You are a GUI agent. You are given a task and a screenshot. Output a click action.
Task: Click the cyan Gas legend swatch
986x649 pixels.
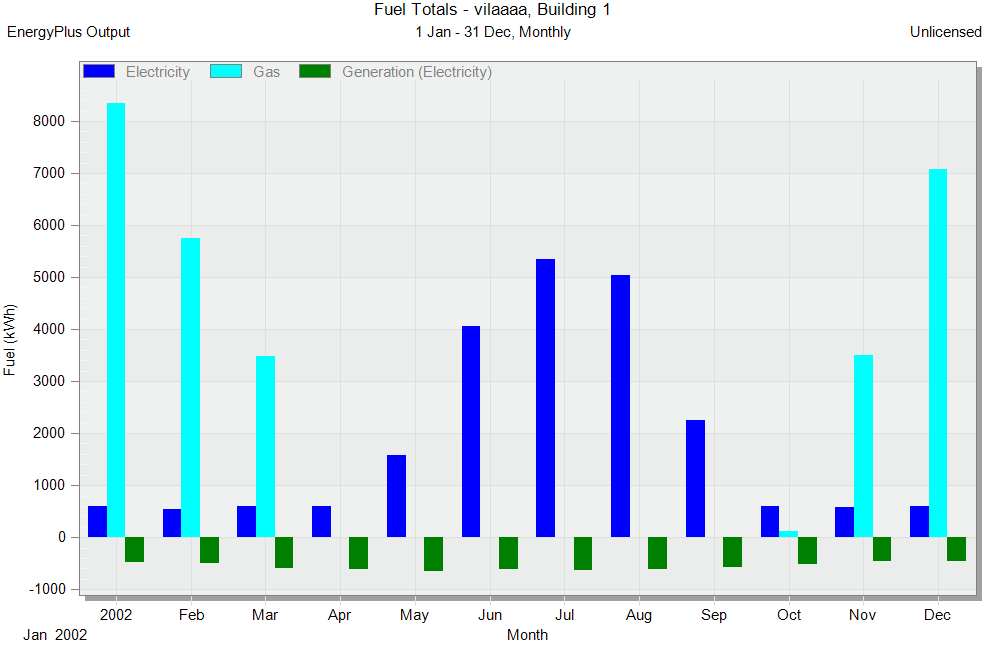[x=226, y=71]
